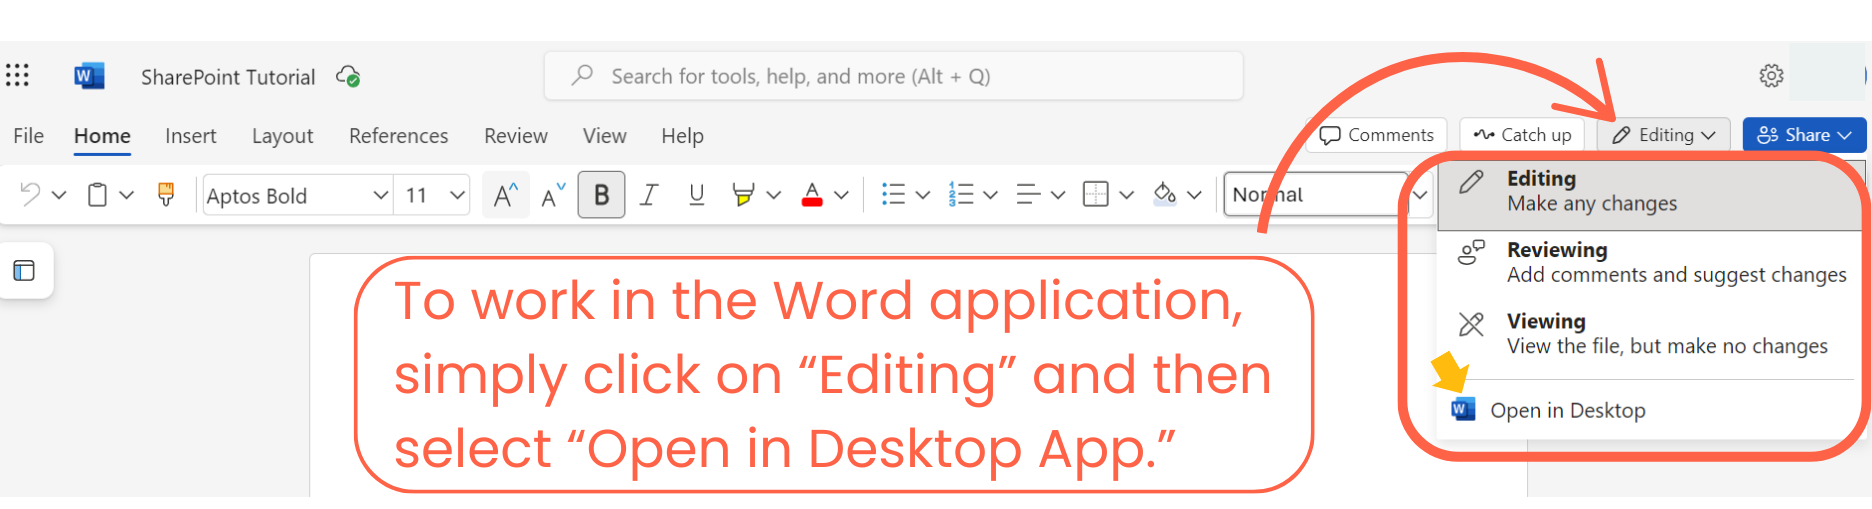The height and width of the screenshot is (509, 1872).
Task: Open settings via the gear icon
Action: pyautogui.click(x=1771, y=76)
